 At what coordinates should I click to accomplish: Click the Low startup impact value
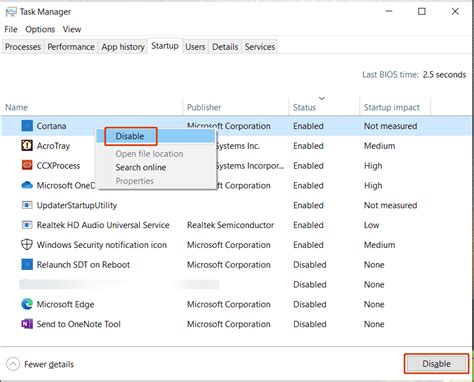[372, 225]
